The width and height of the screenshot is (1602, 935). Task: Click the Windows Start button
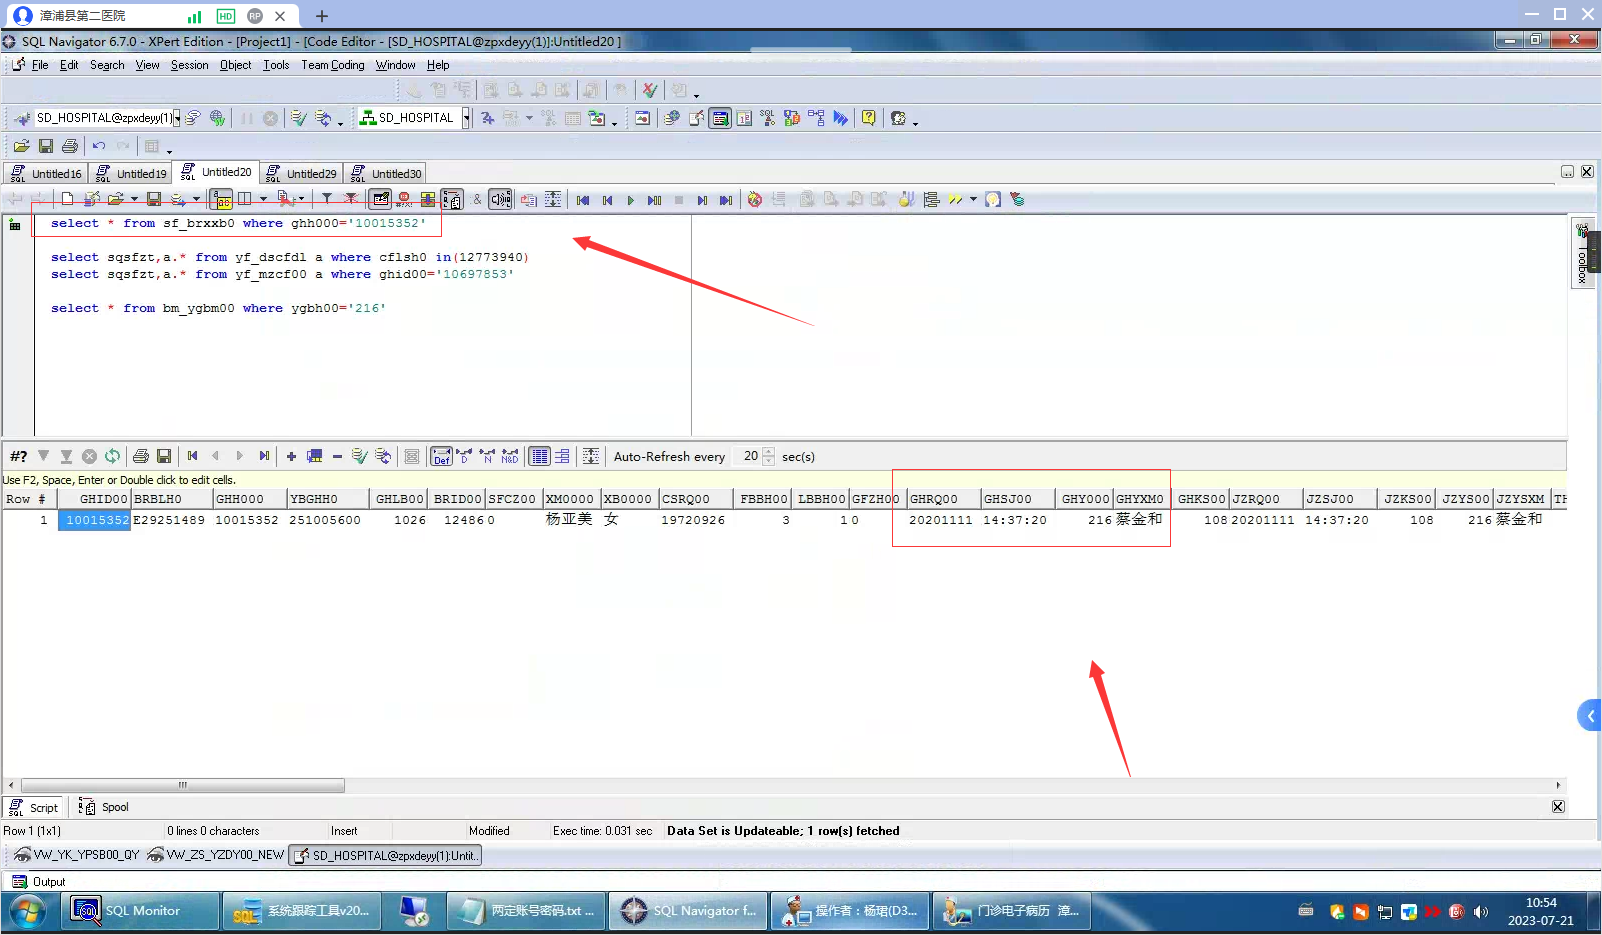click(x=27, y=912)
